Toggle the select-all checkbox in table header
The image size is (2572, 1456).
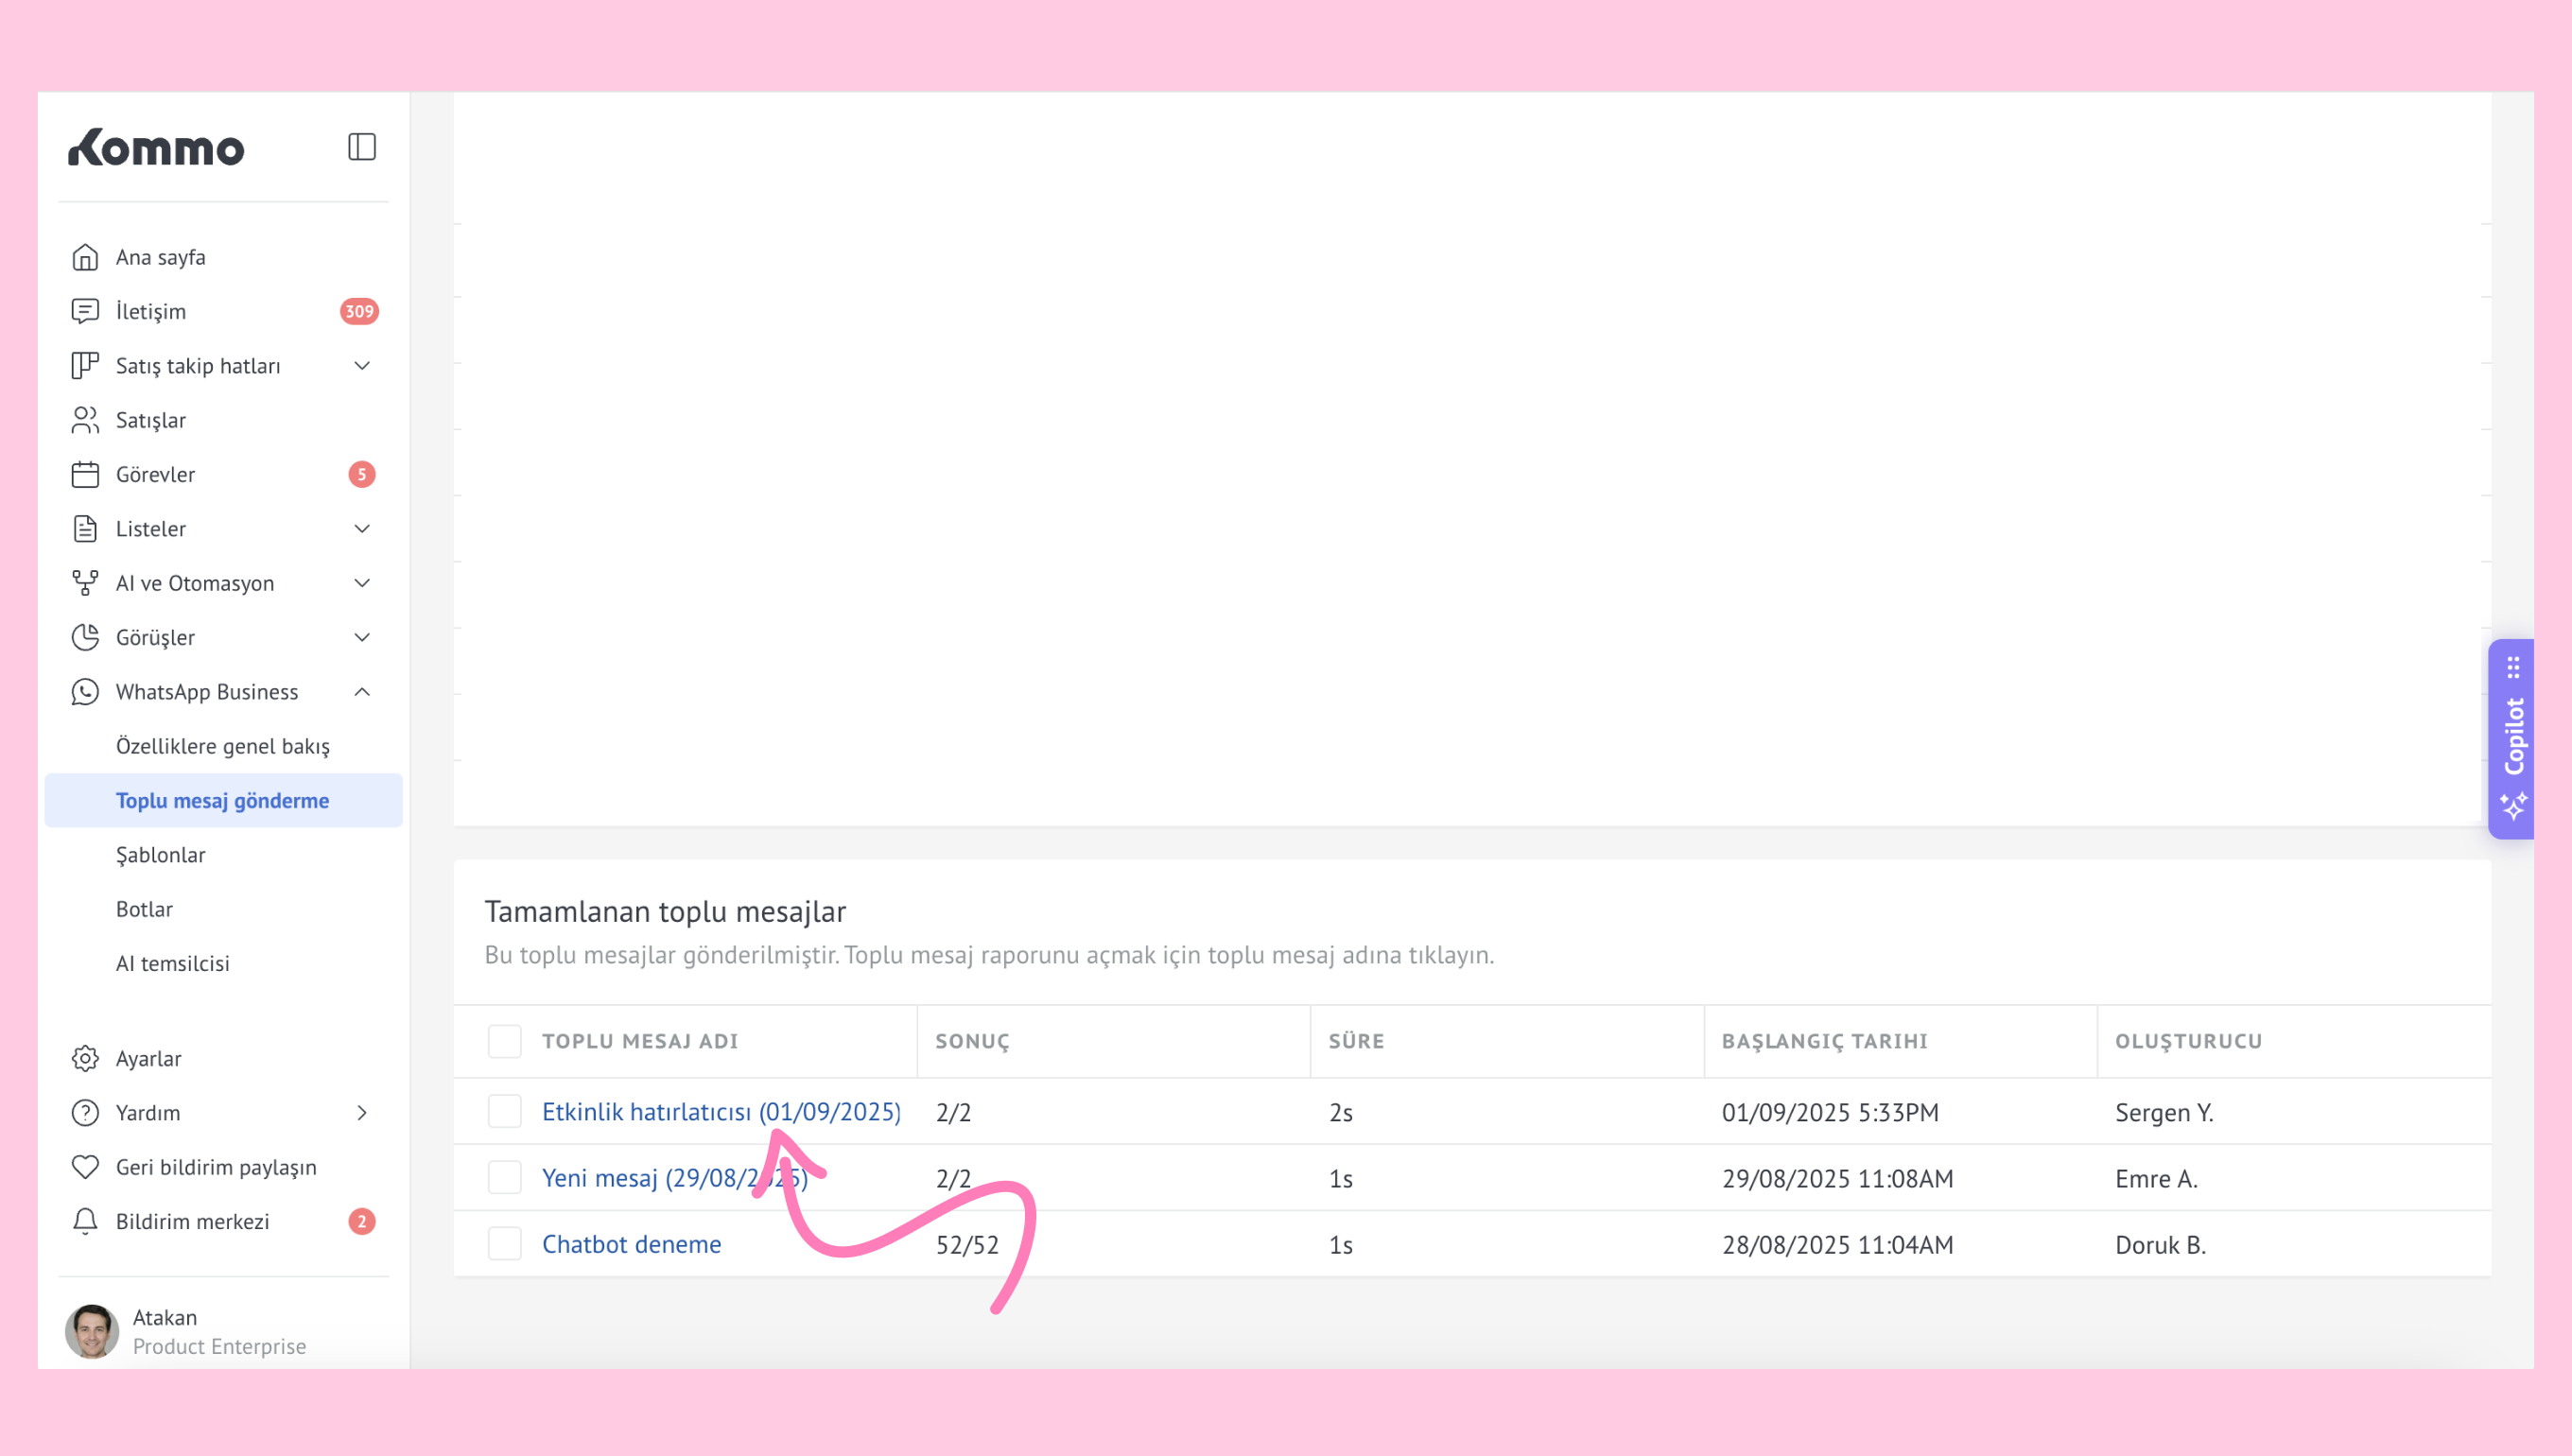pos(504,1041)
